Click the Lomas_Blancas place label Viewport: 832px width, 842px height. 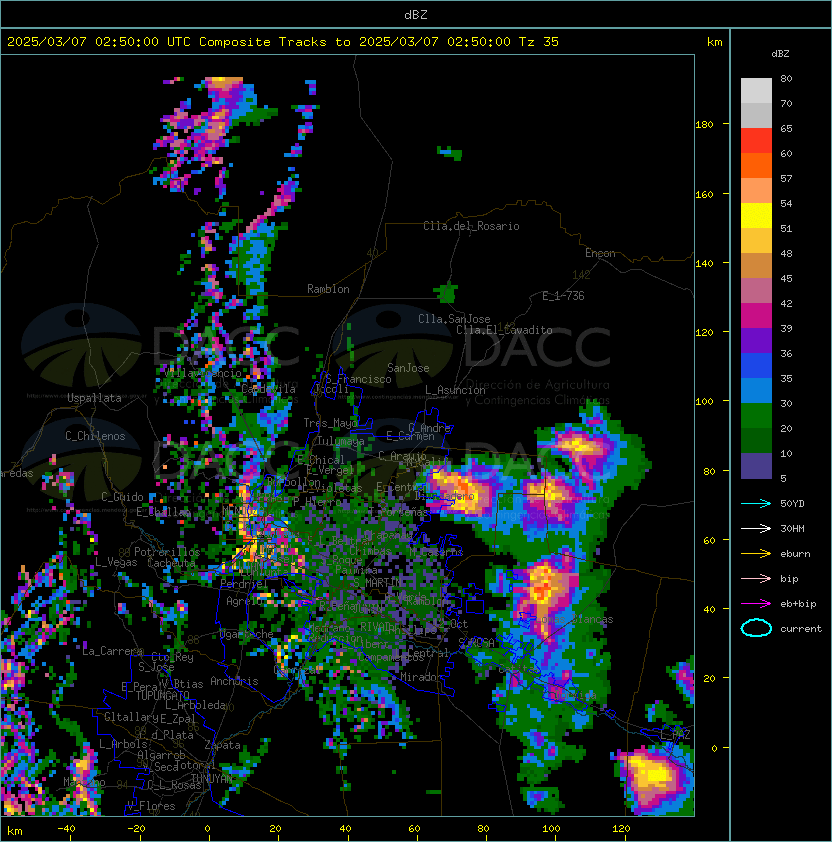573,619
